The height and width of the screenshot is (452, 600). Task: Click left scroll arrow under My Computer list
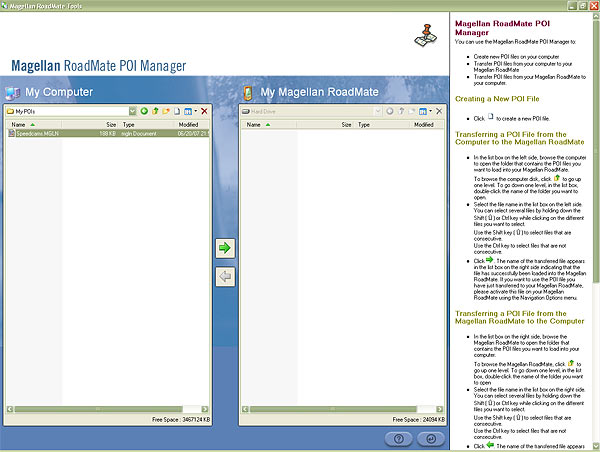point(10,409)
